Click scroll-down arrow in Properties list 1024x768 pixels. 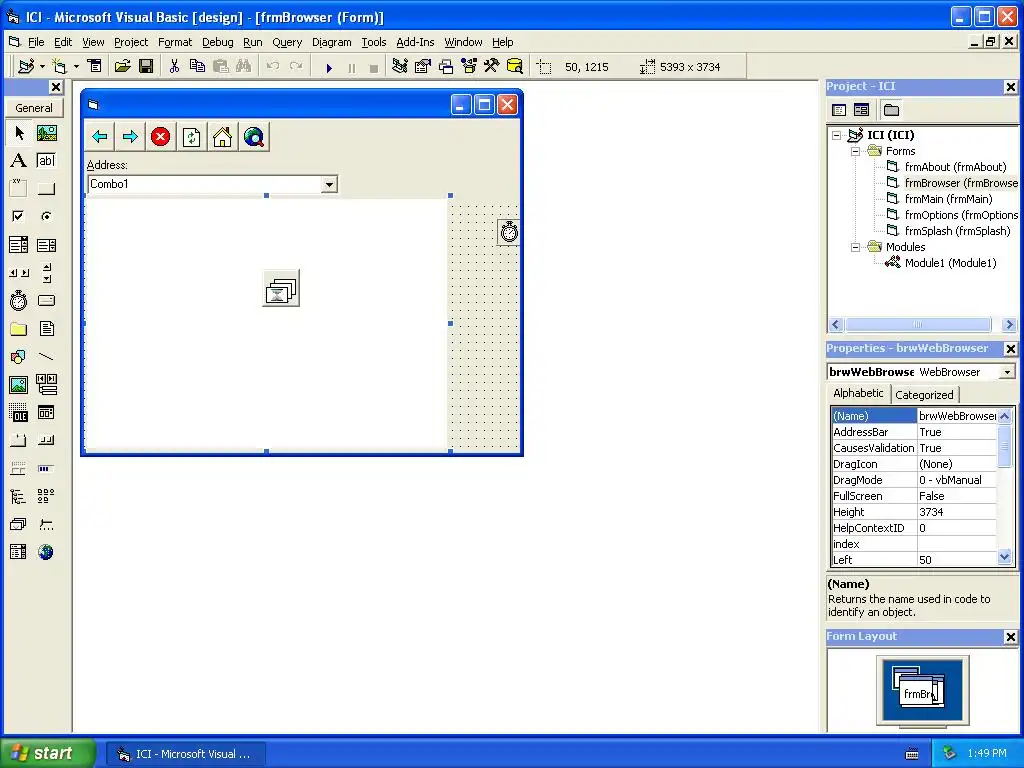point(1004,557)
